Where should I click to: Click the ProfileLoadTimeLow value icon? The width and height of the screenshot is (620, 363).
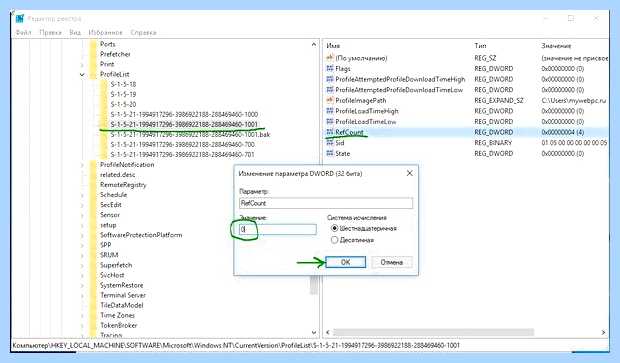click(x=330, y=121)
